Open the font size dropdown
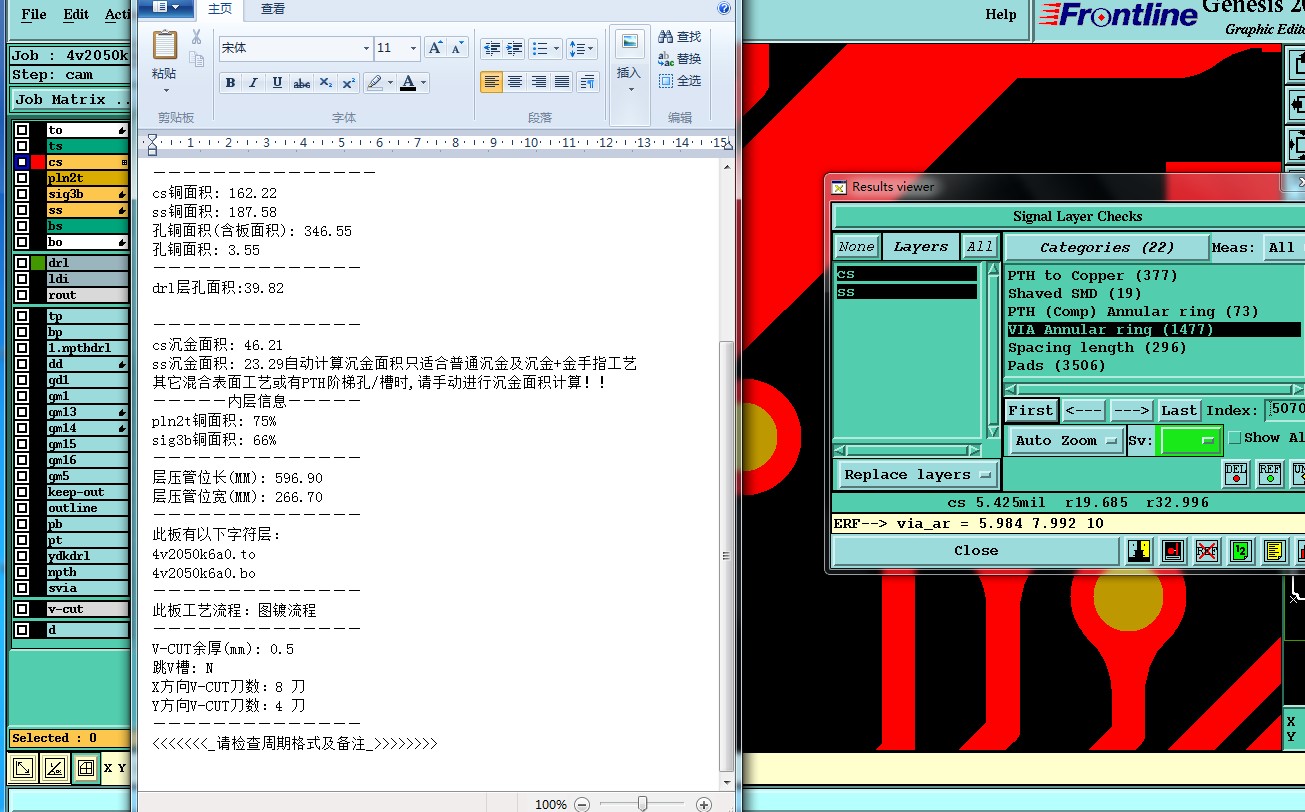Screen dimensions: 1305x812 tap(413, 48)
